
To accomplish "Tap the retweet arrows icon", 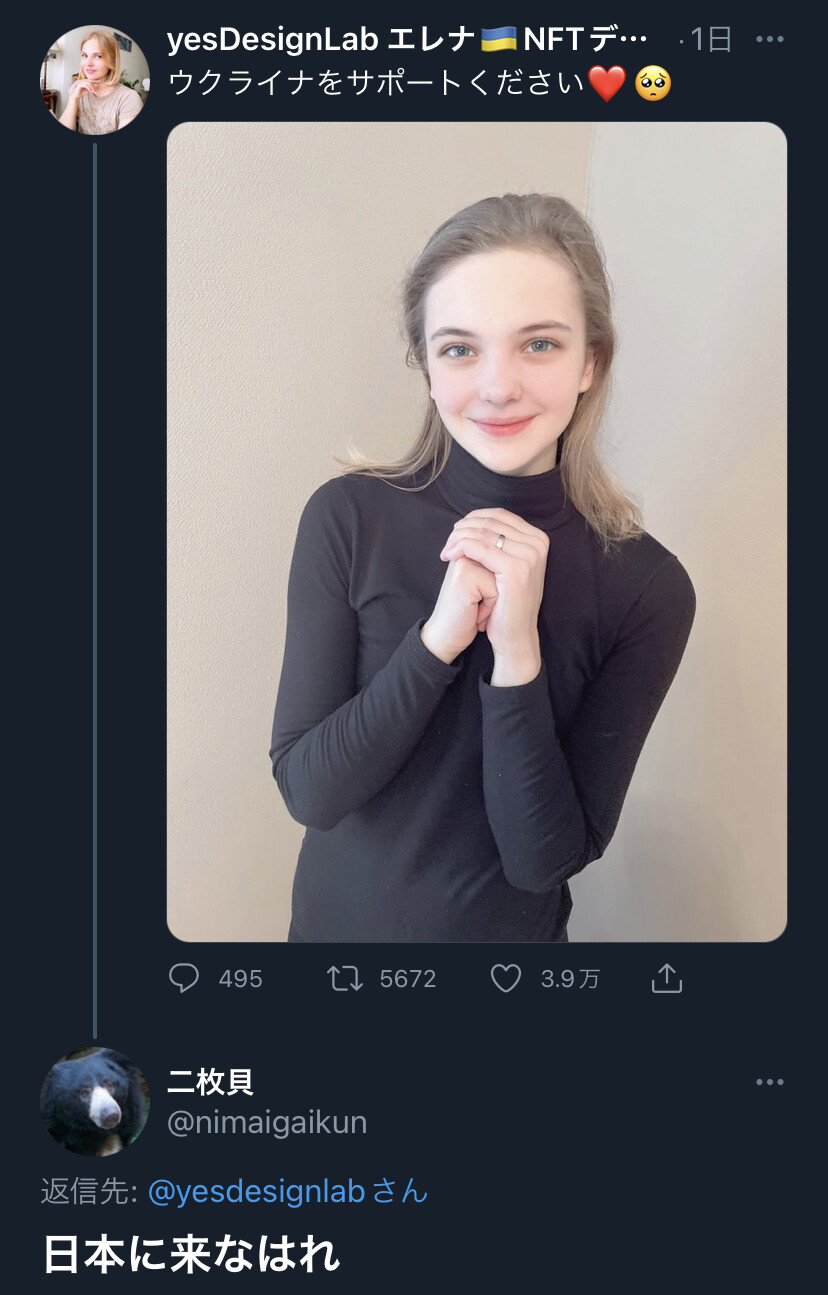I will (345, 978).
